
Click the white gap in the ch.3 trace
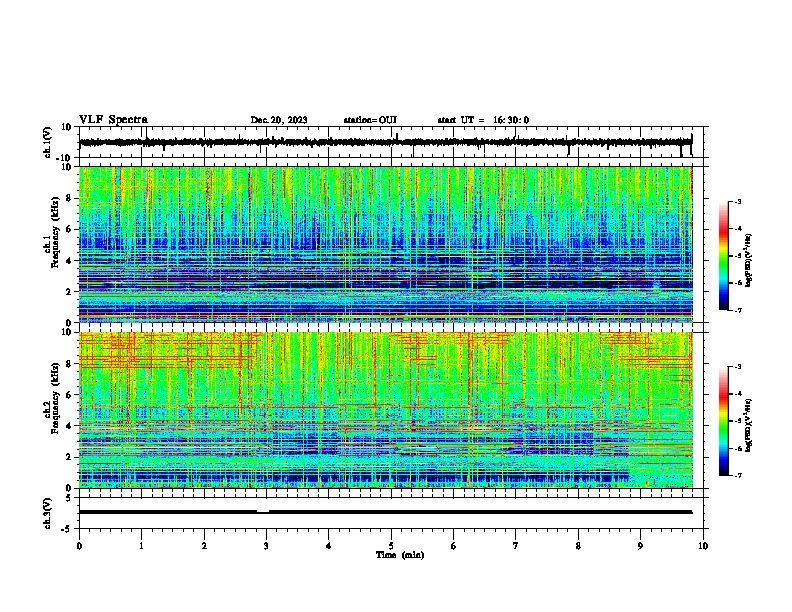(263, 511)
